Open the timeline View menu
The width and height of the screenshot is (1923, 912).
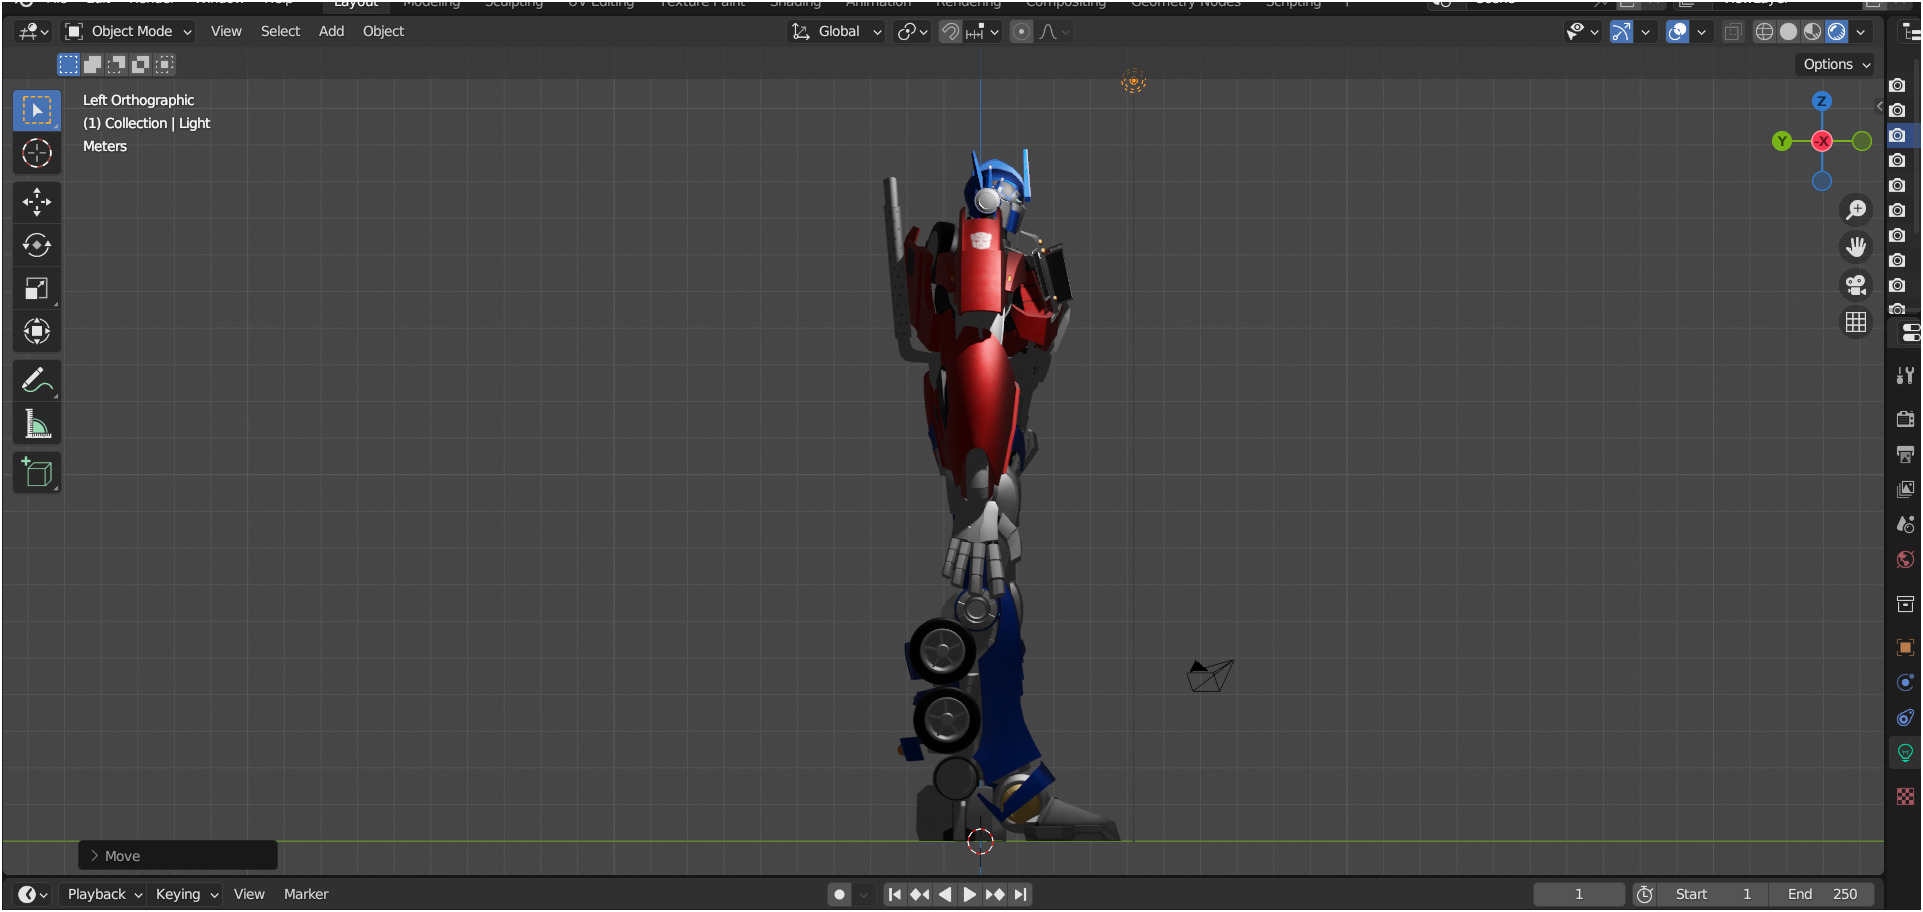249,895
